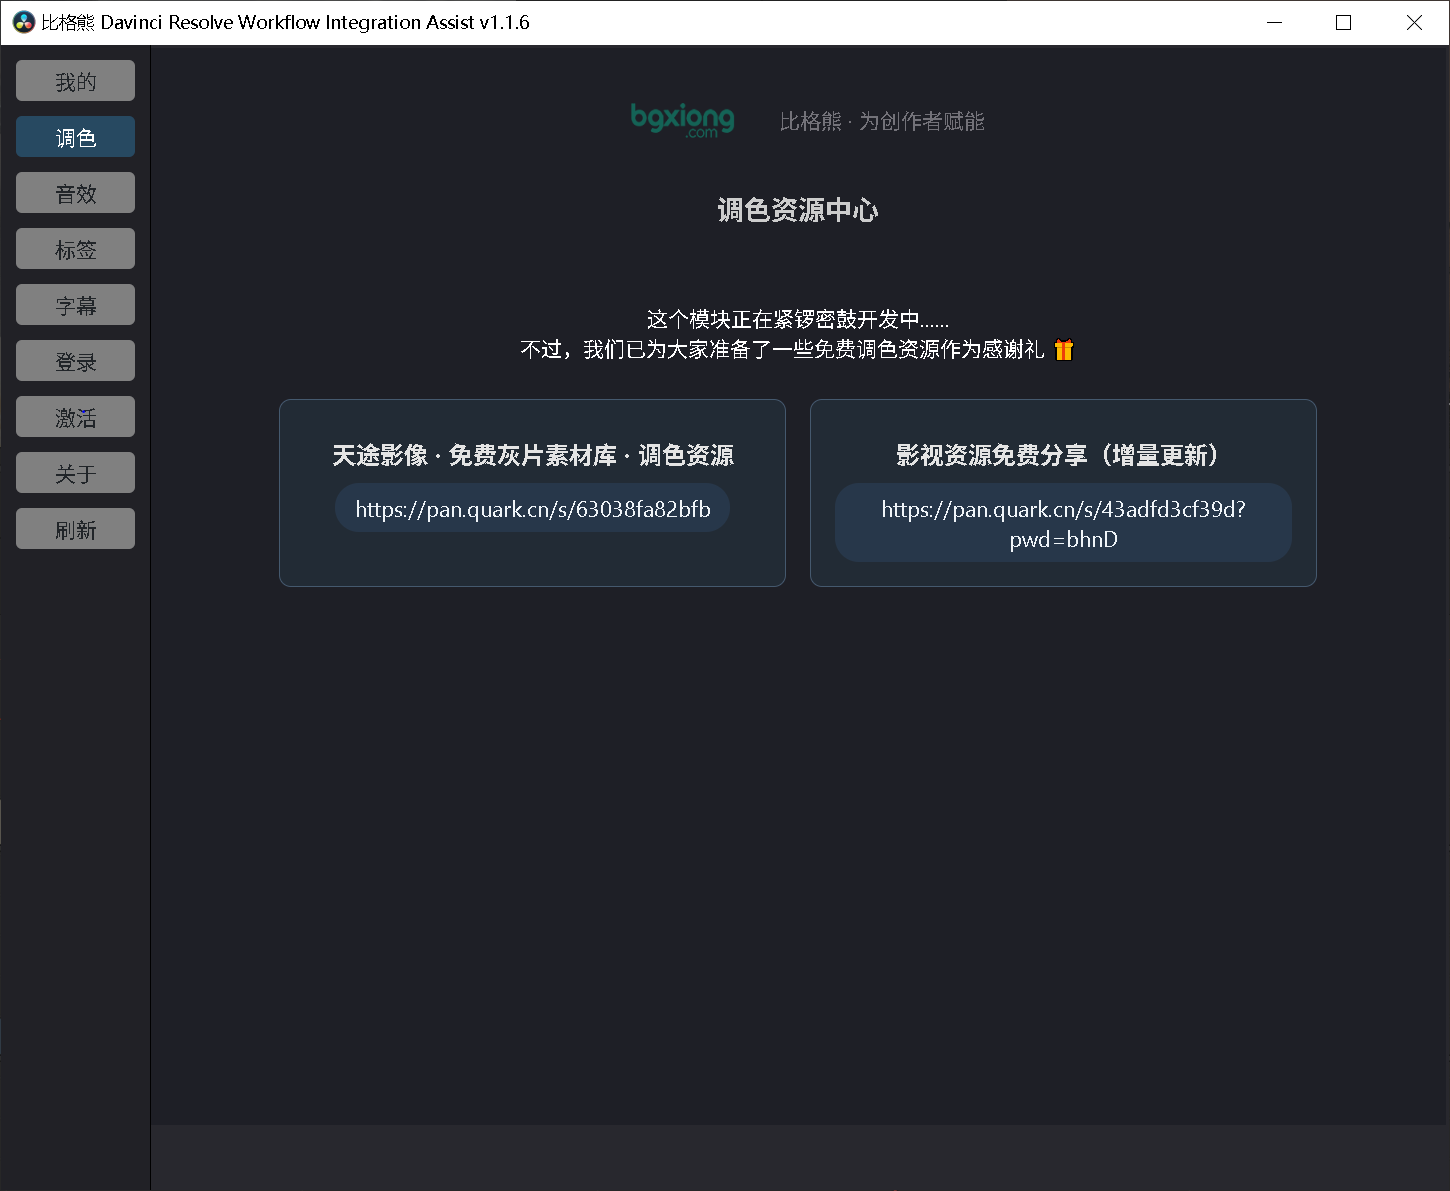Show the 关于 page
This screenshot has height=1191, width=1450.
[x=75, y=473]
